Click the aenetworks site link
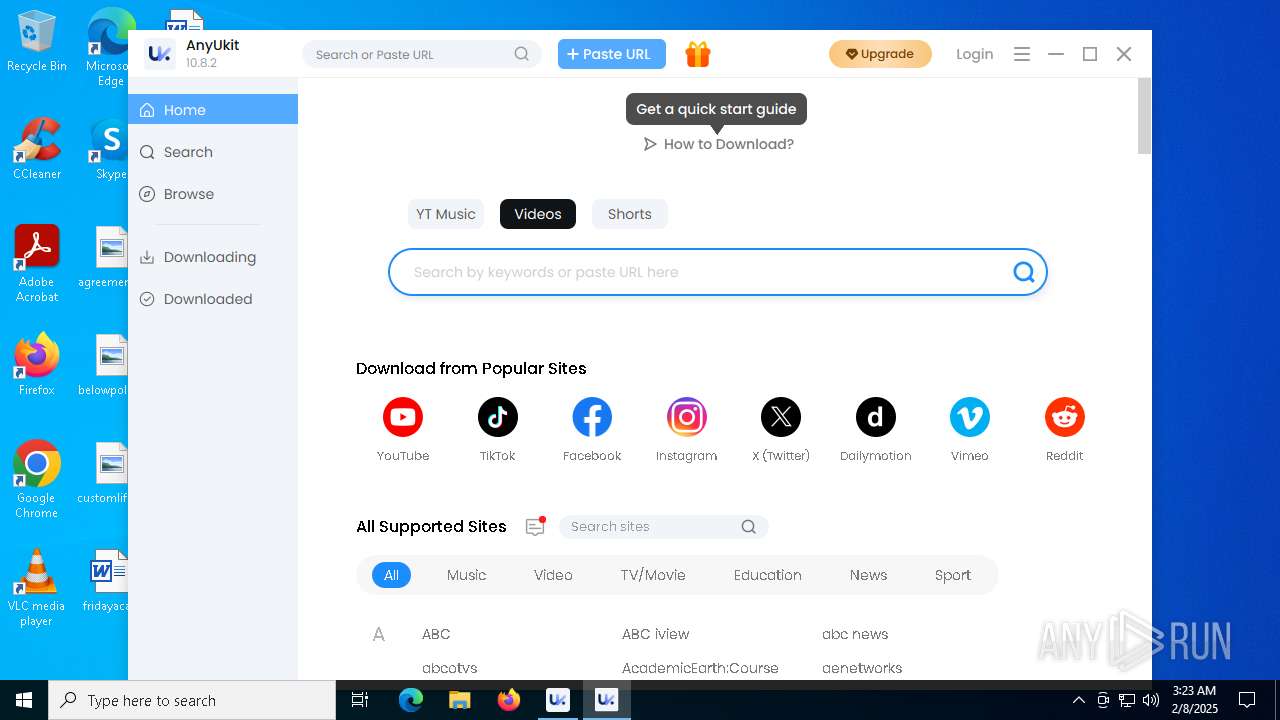The image size is (1280, 720). pyautogui.click(x=862, y=668)
